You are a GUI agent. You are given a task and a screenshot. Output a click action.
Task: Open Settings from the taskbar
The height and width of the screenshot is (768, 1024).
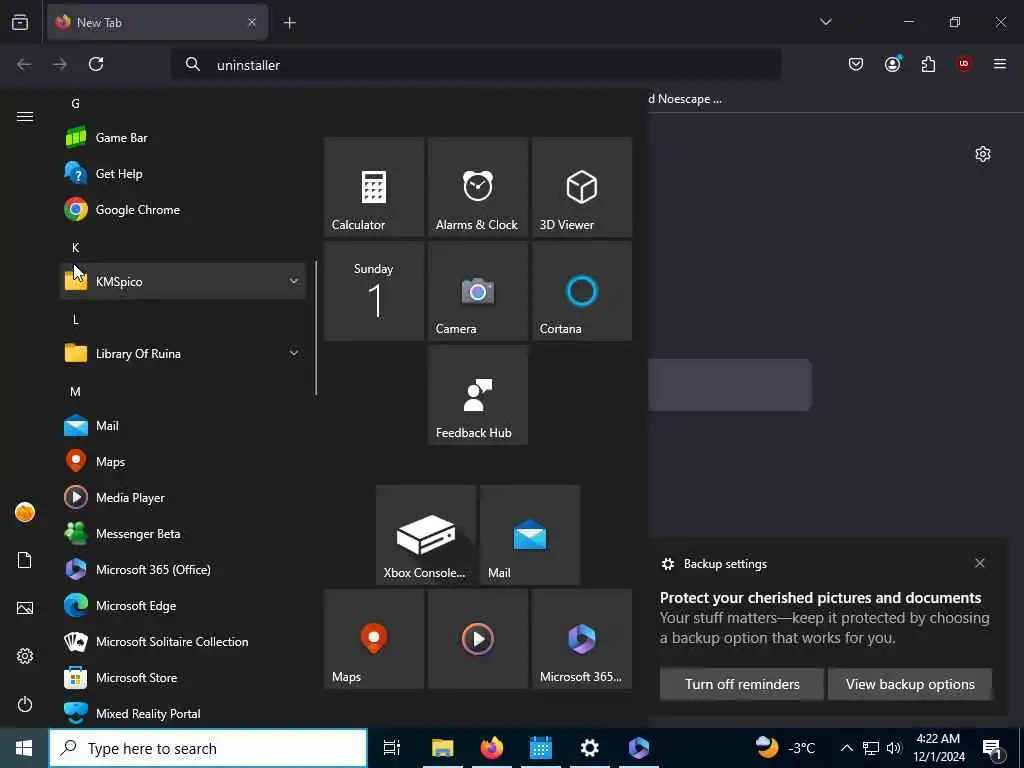tap(590, 748)
